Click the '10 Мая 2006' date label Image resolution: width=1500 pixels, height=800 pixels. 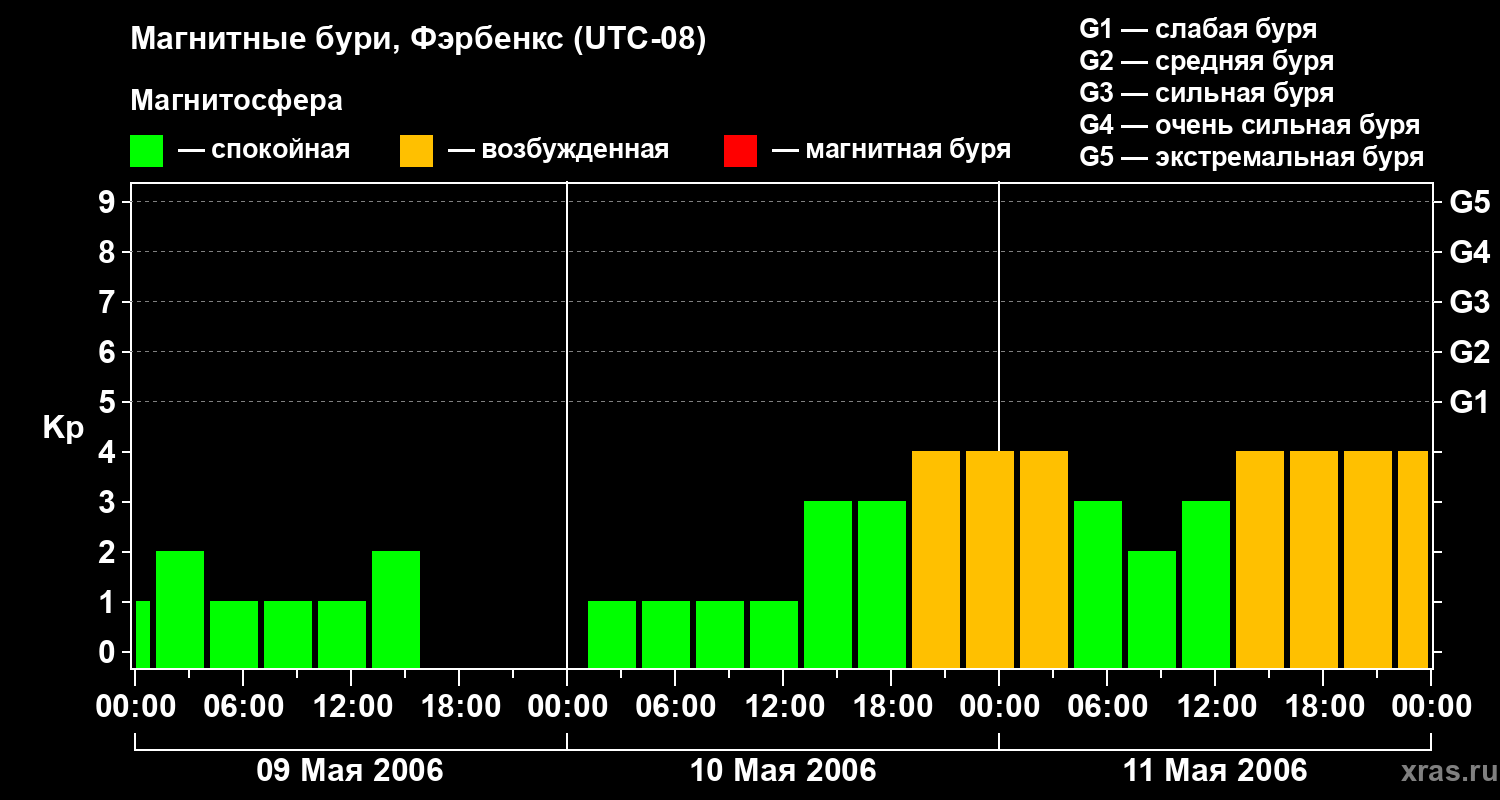(x=783, y=771)
